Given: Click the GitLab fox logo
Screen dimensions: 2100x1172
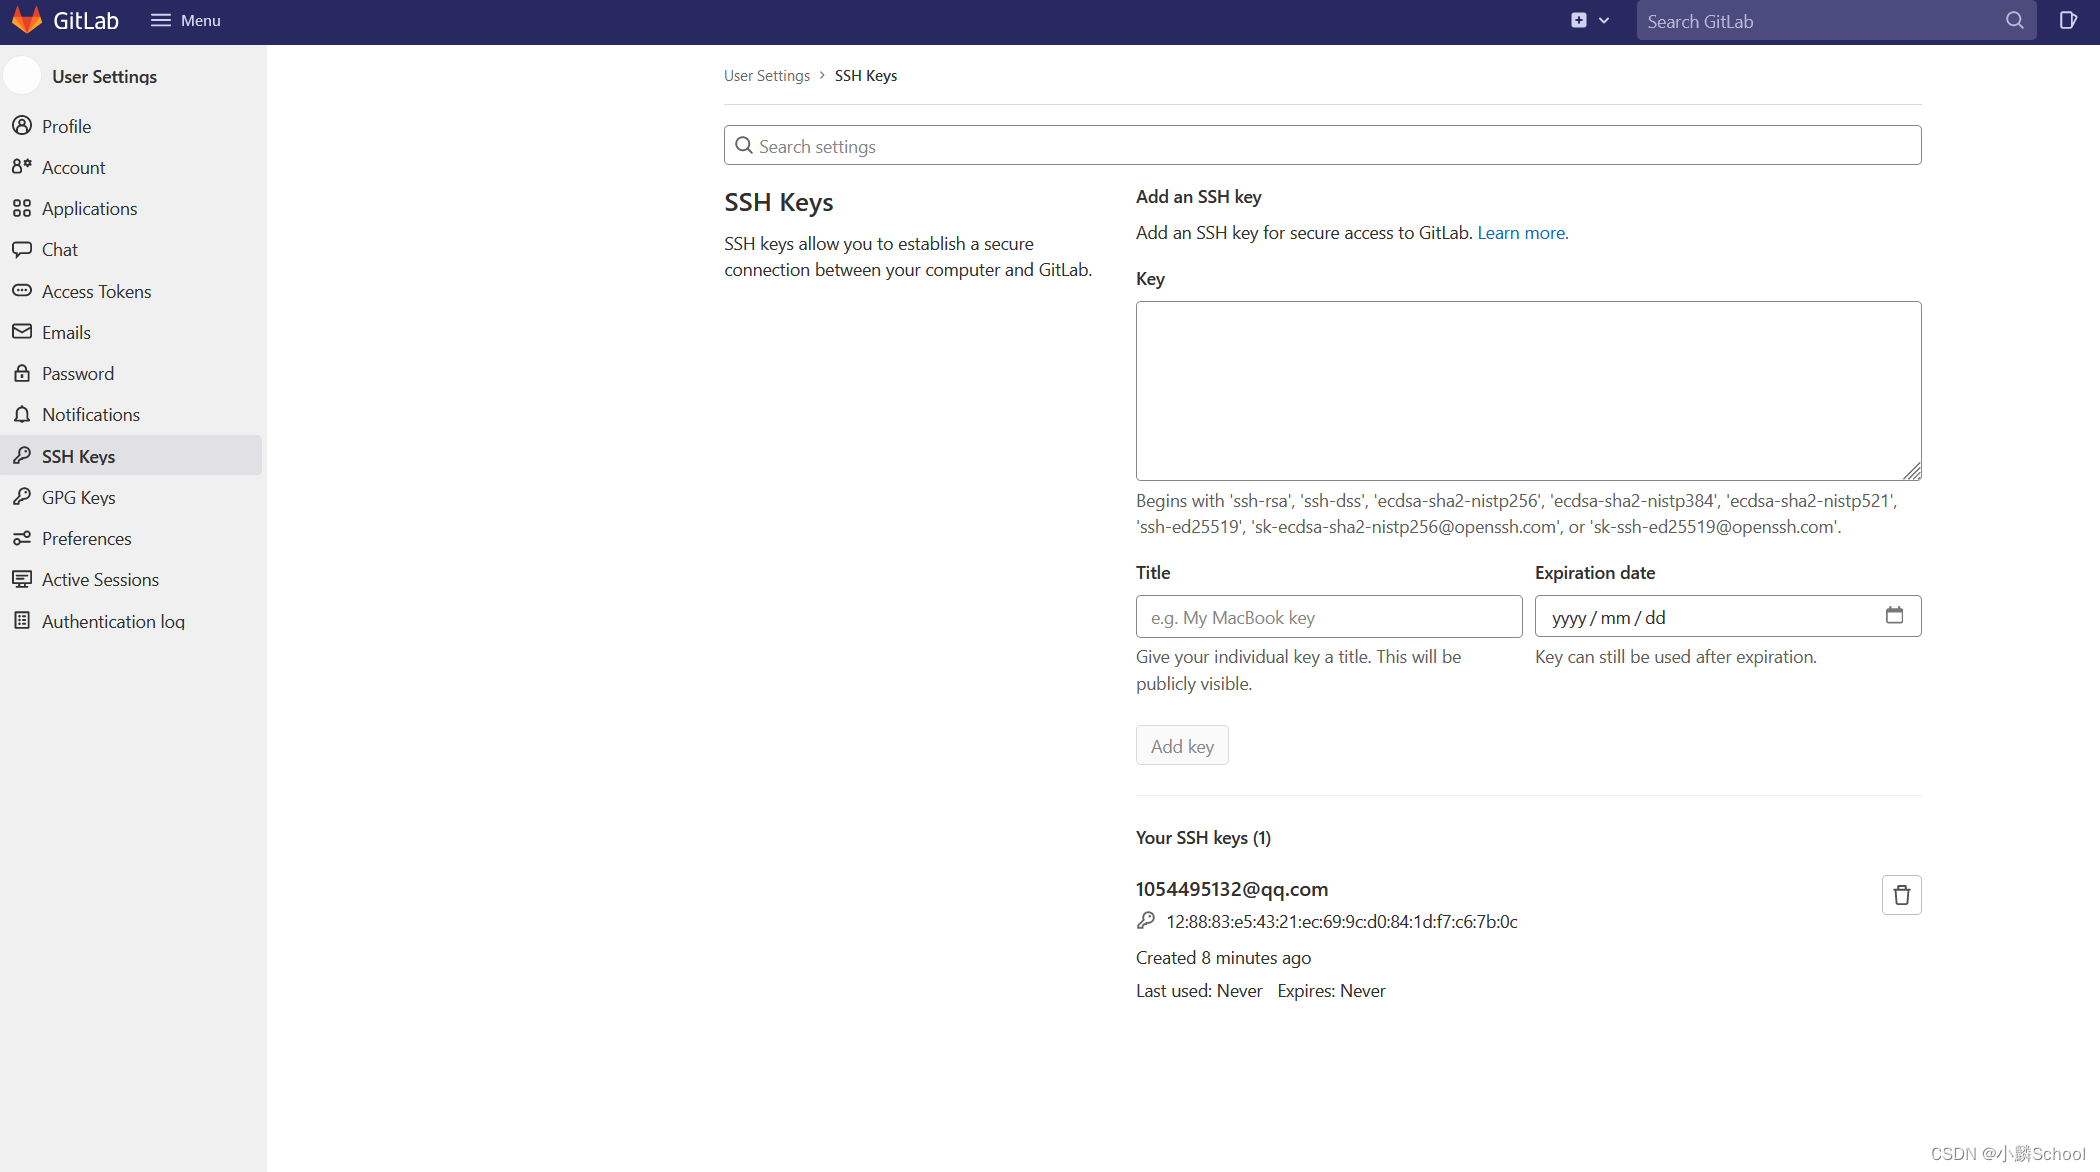Looking at the screenshot, I should click(x=27, y=20).
